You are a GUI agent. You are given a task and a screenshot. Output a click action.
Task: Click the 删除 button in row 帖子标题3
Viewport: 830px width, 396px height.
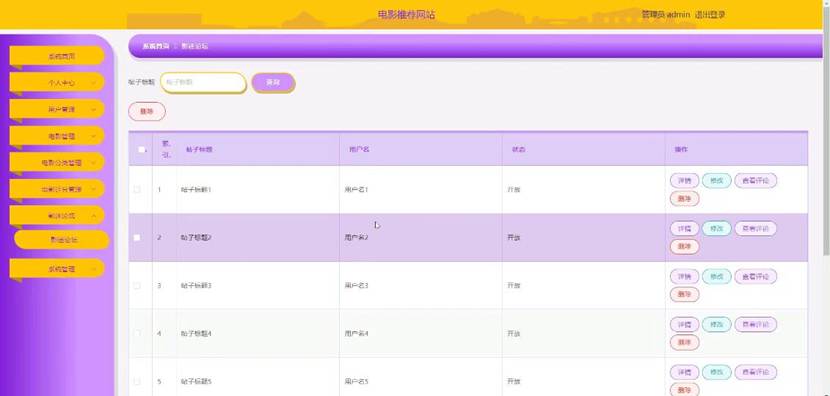(x=684, y=294)
